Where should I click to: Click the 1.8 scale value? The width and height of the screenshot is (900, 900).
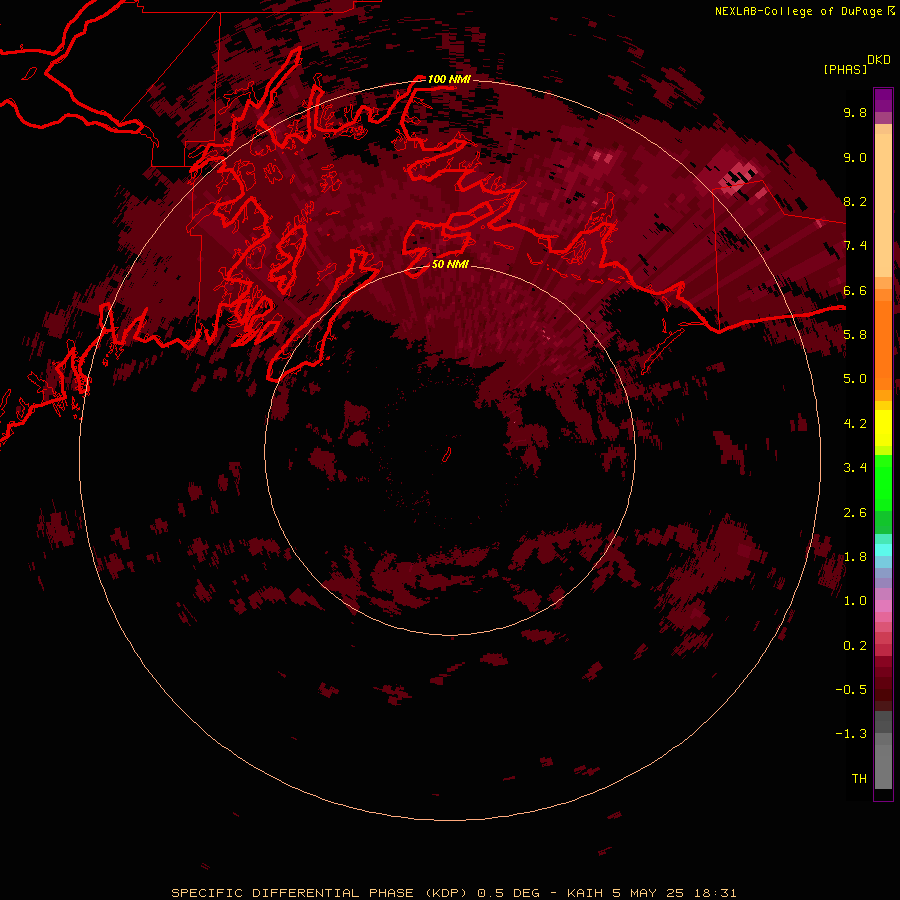point(855,557)
